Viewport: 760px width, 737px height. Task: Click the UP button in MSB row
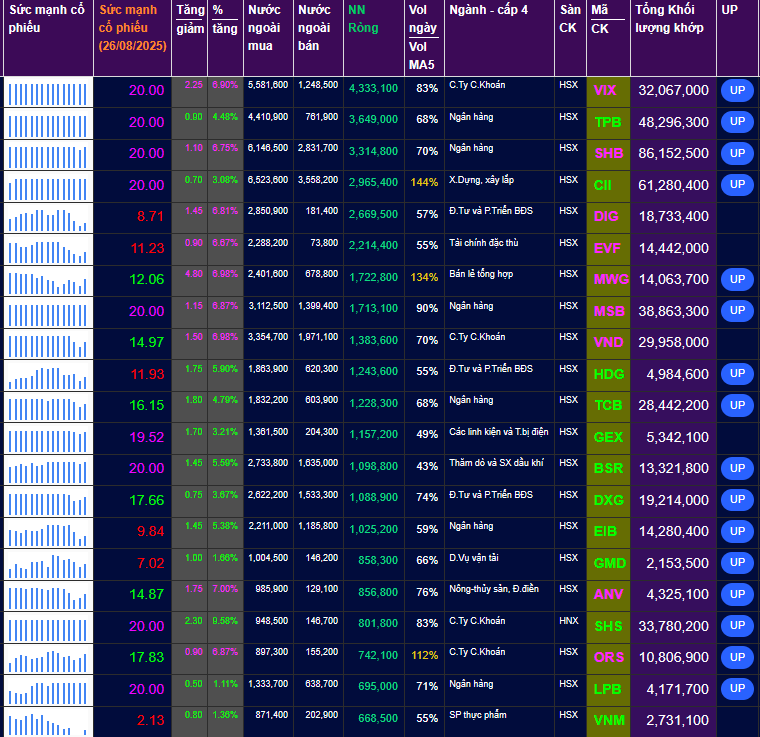pyautogui.click(x=737, y=310)
